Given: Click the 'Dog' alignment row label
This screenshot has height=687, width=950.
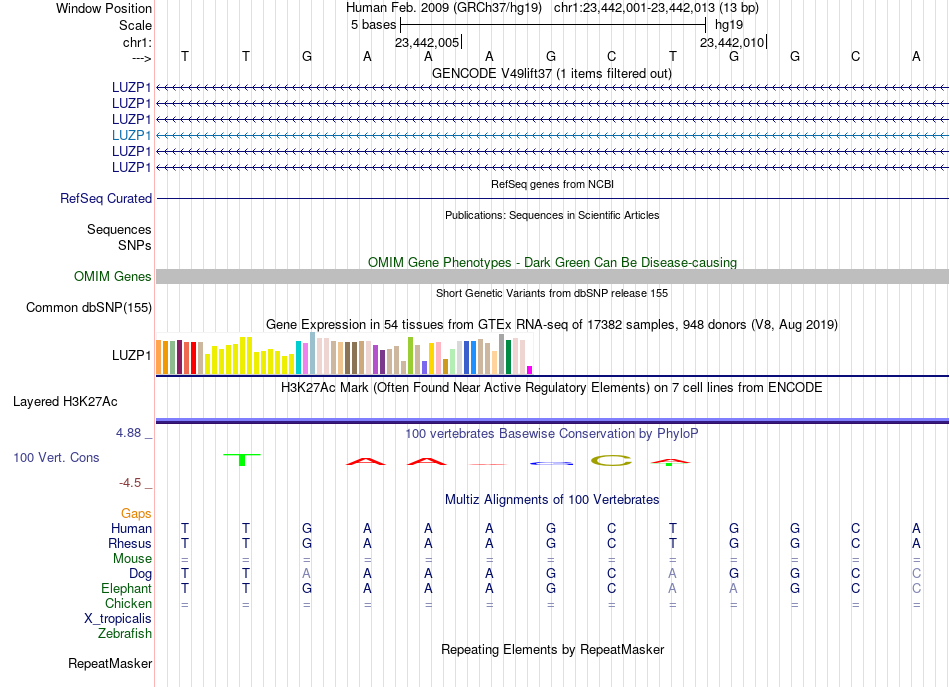Looking at the screenshot, I should (x=140, y=573).
